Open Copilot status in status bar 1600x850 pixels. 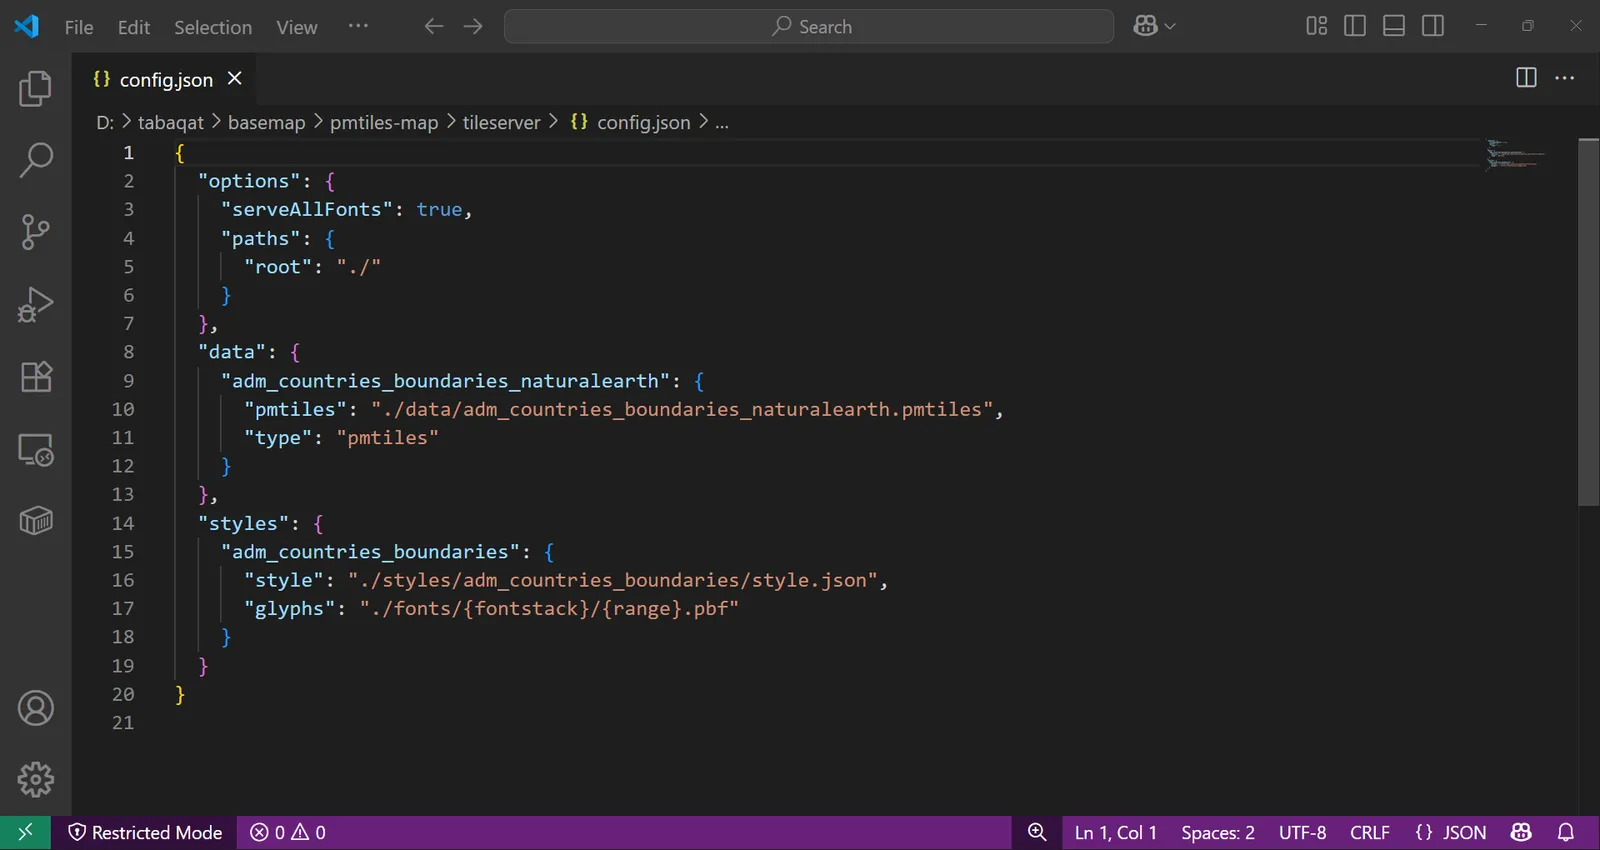pos(1521,832)
